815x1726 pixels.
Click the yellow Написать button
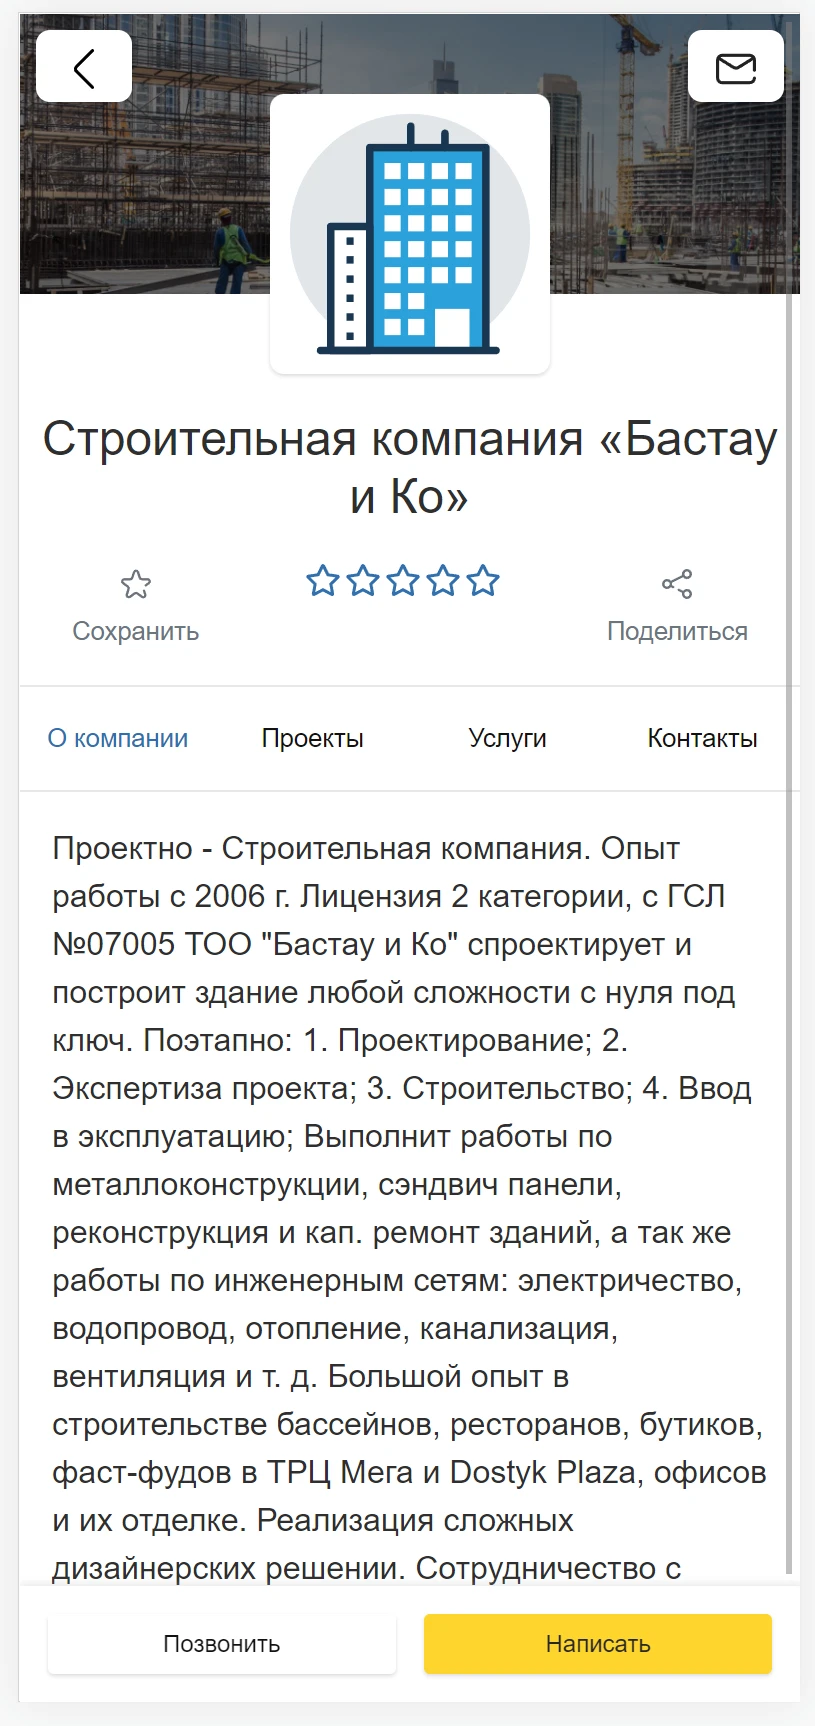[x=598, y=1644]
